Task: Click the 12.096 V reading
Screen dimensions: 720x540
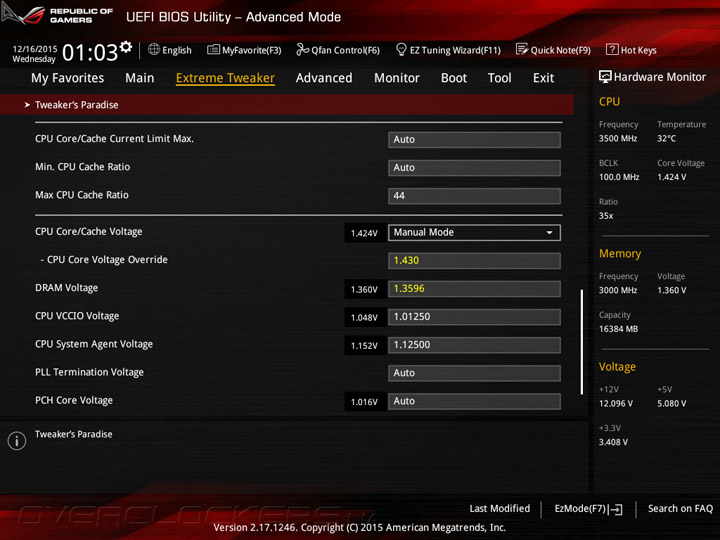Action: pyautogui.click(x=615, y=404)
